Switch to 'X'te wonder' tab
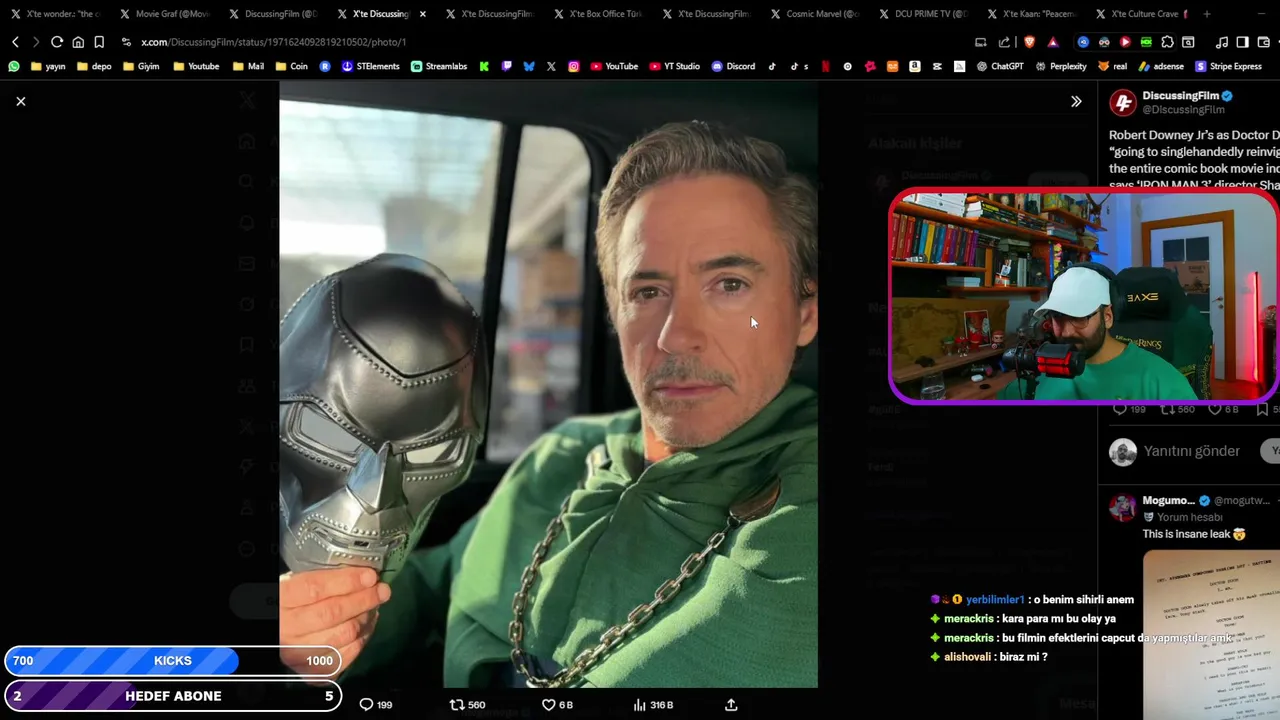The width and height of the screenshot is (1280, 720). click(55, 14)
